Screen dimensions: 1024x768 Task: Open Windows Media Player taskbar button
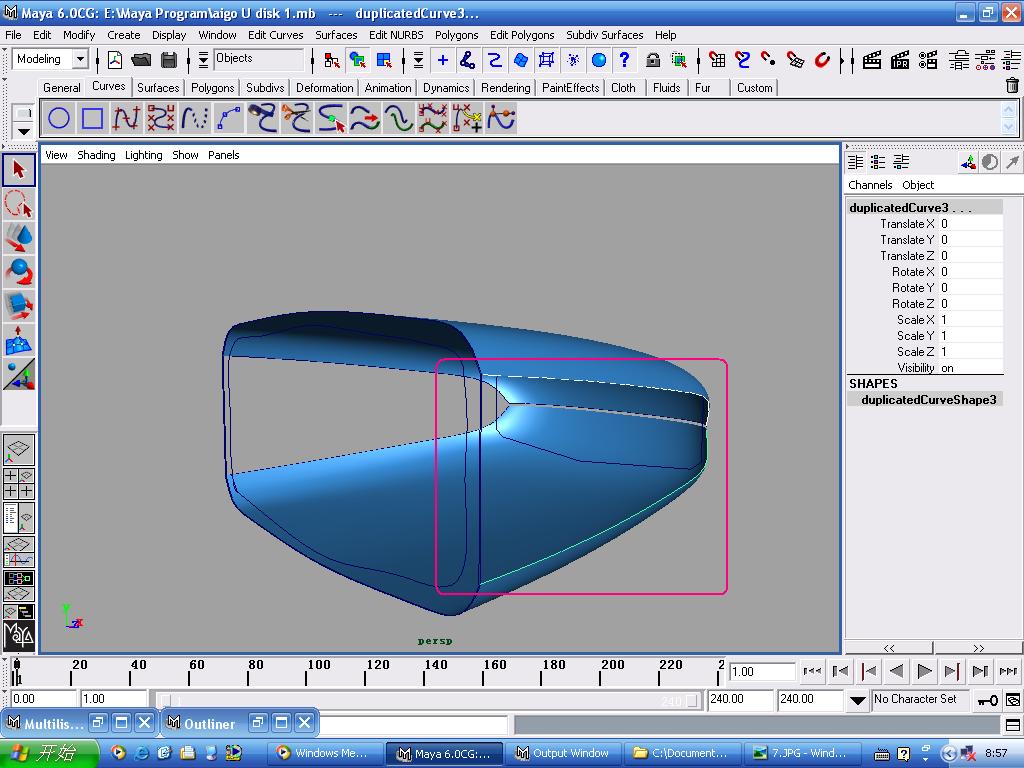(x=323, y=753)
